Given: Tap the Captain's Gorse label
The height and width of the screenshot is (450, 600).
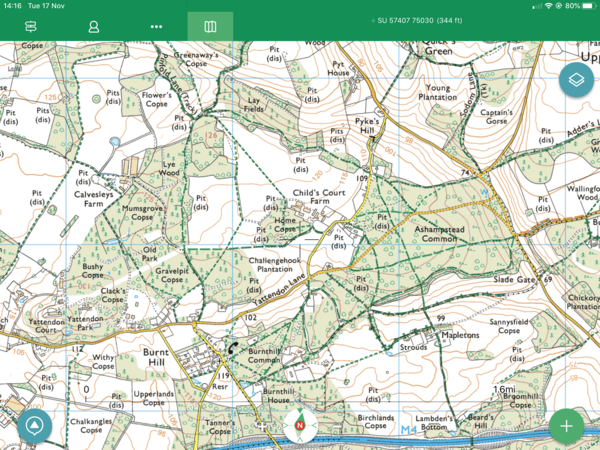Looking at the screenshot, I should pyautogui.click(x=496, y=117).
